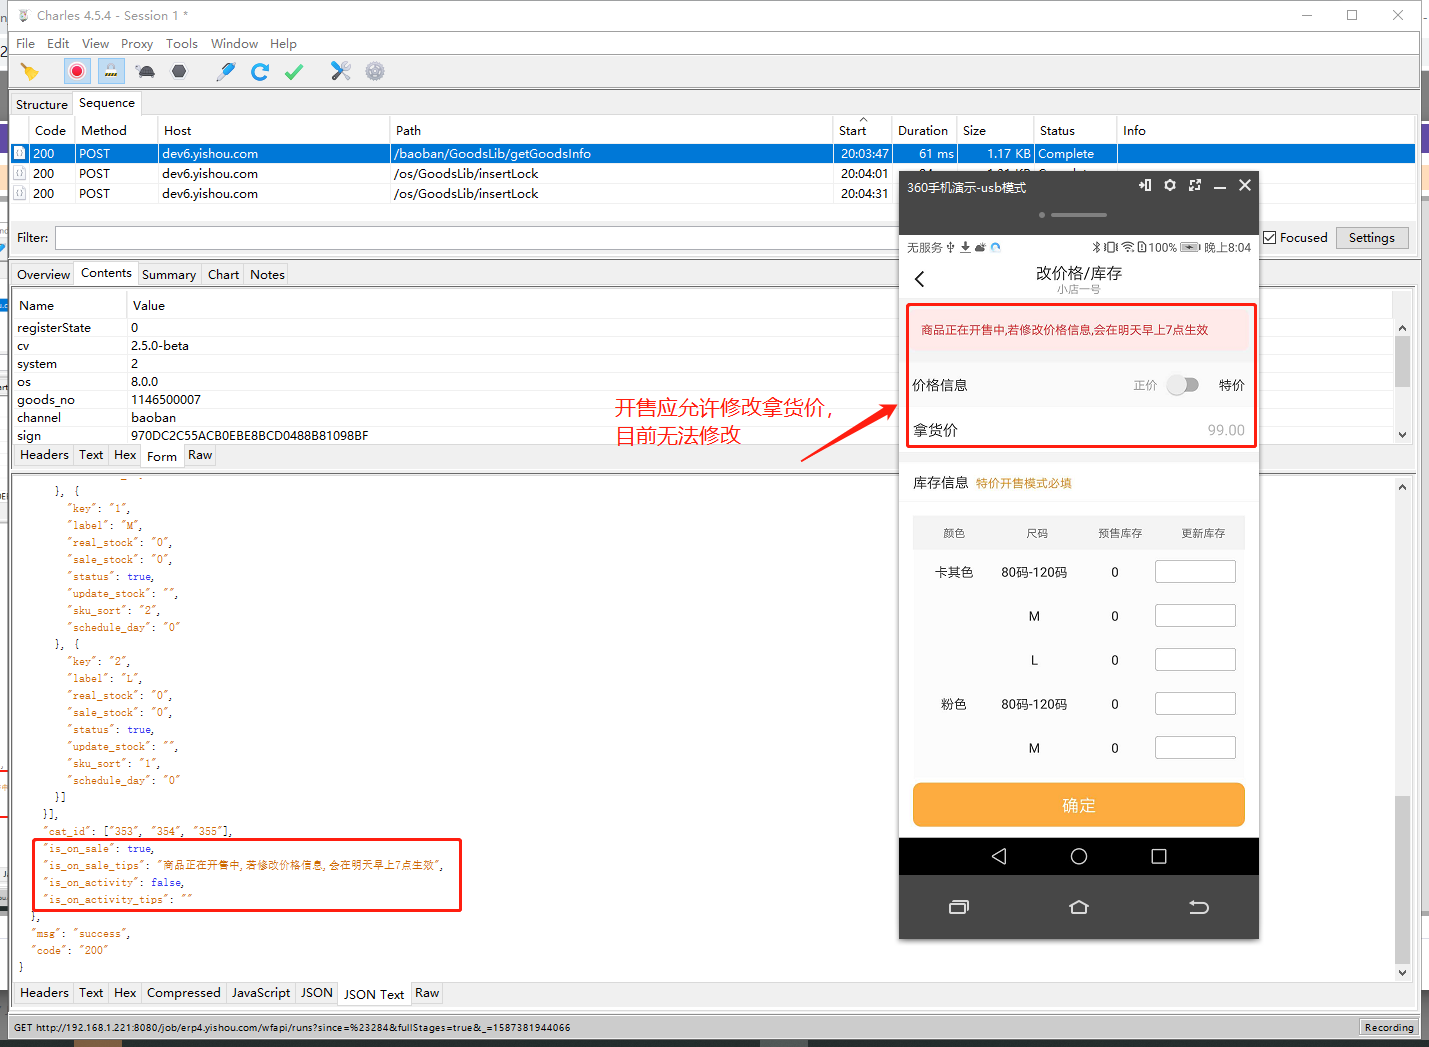Click the 拿货价 value 99.00
The width and height of the screenshot is (1429, 1047).
tap(1226, 430)
